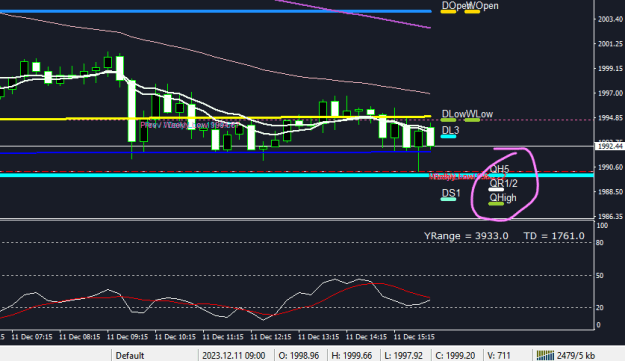Click the cyan marker under DL3
Image resolution: width=625 pixels, height=361 pixels.
[x=448, y=137]
